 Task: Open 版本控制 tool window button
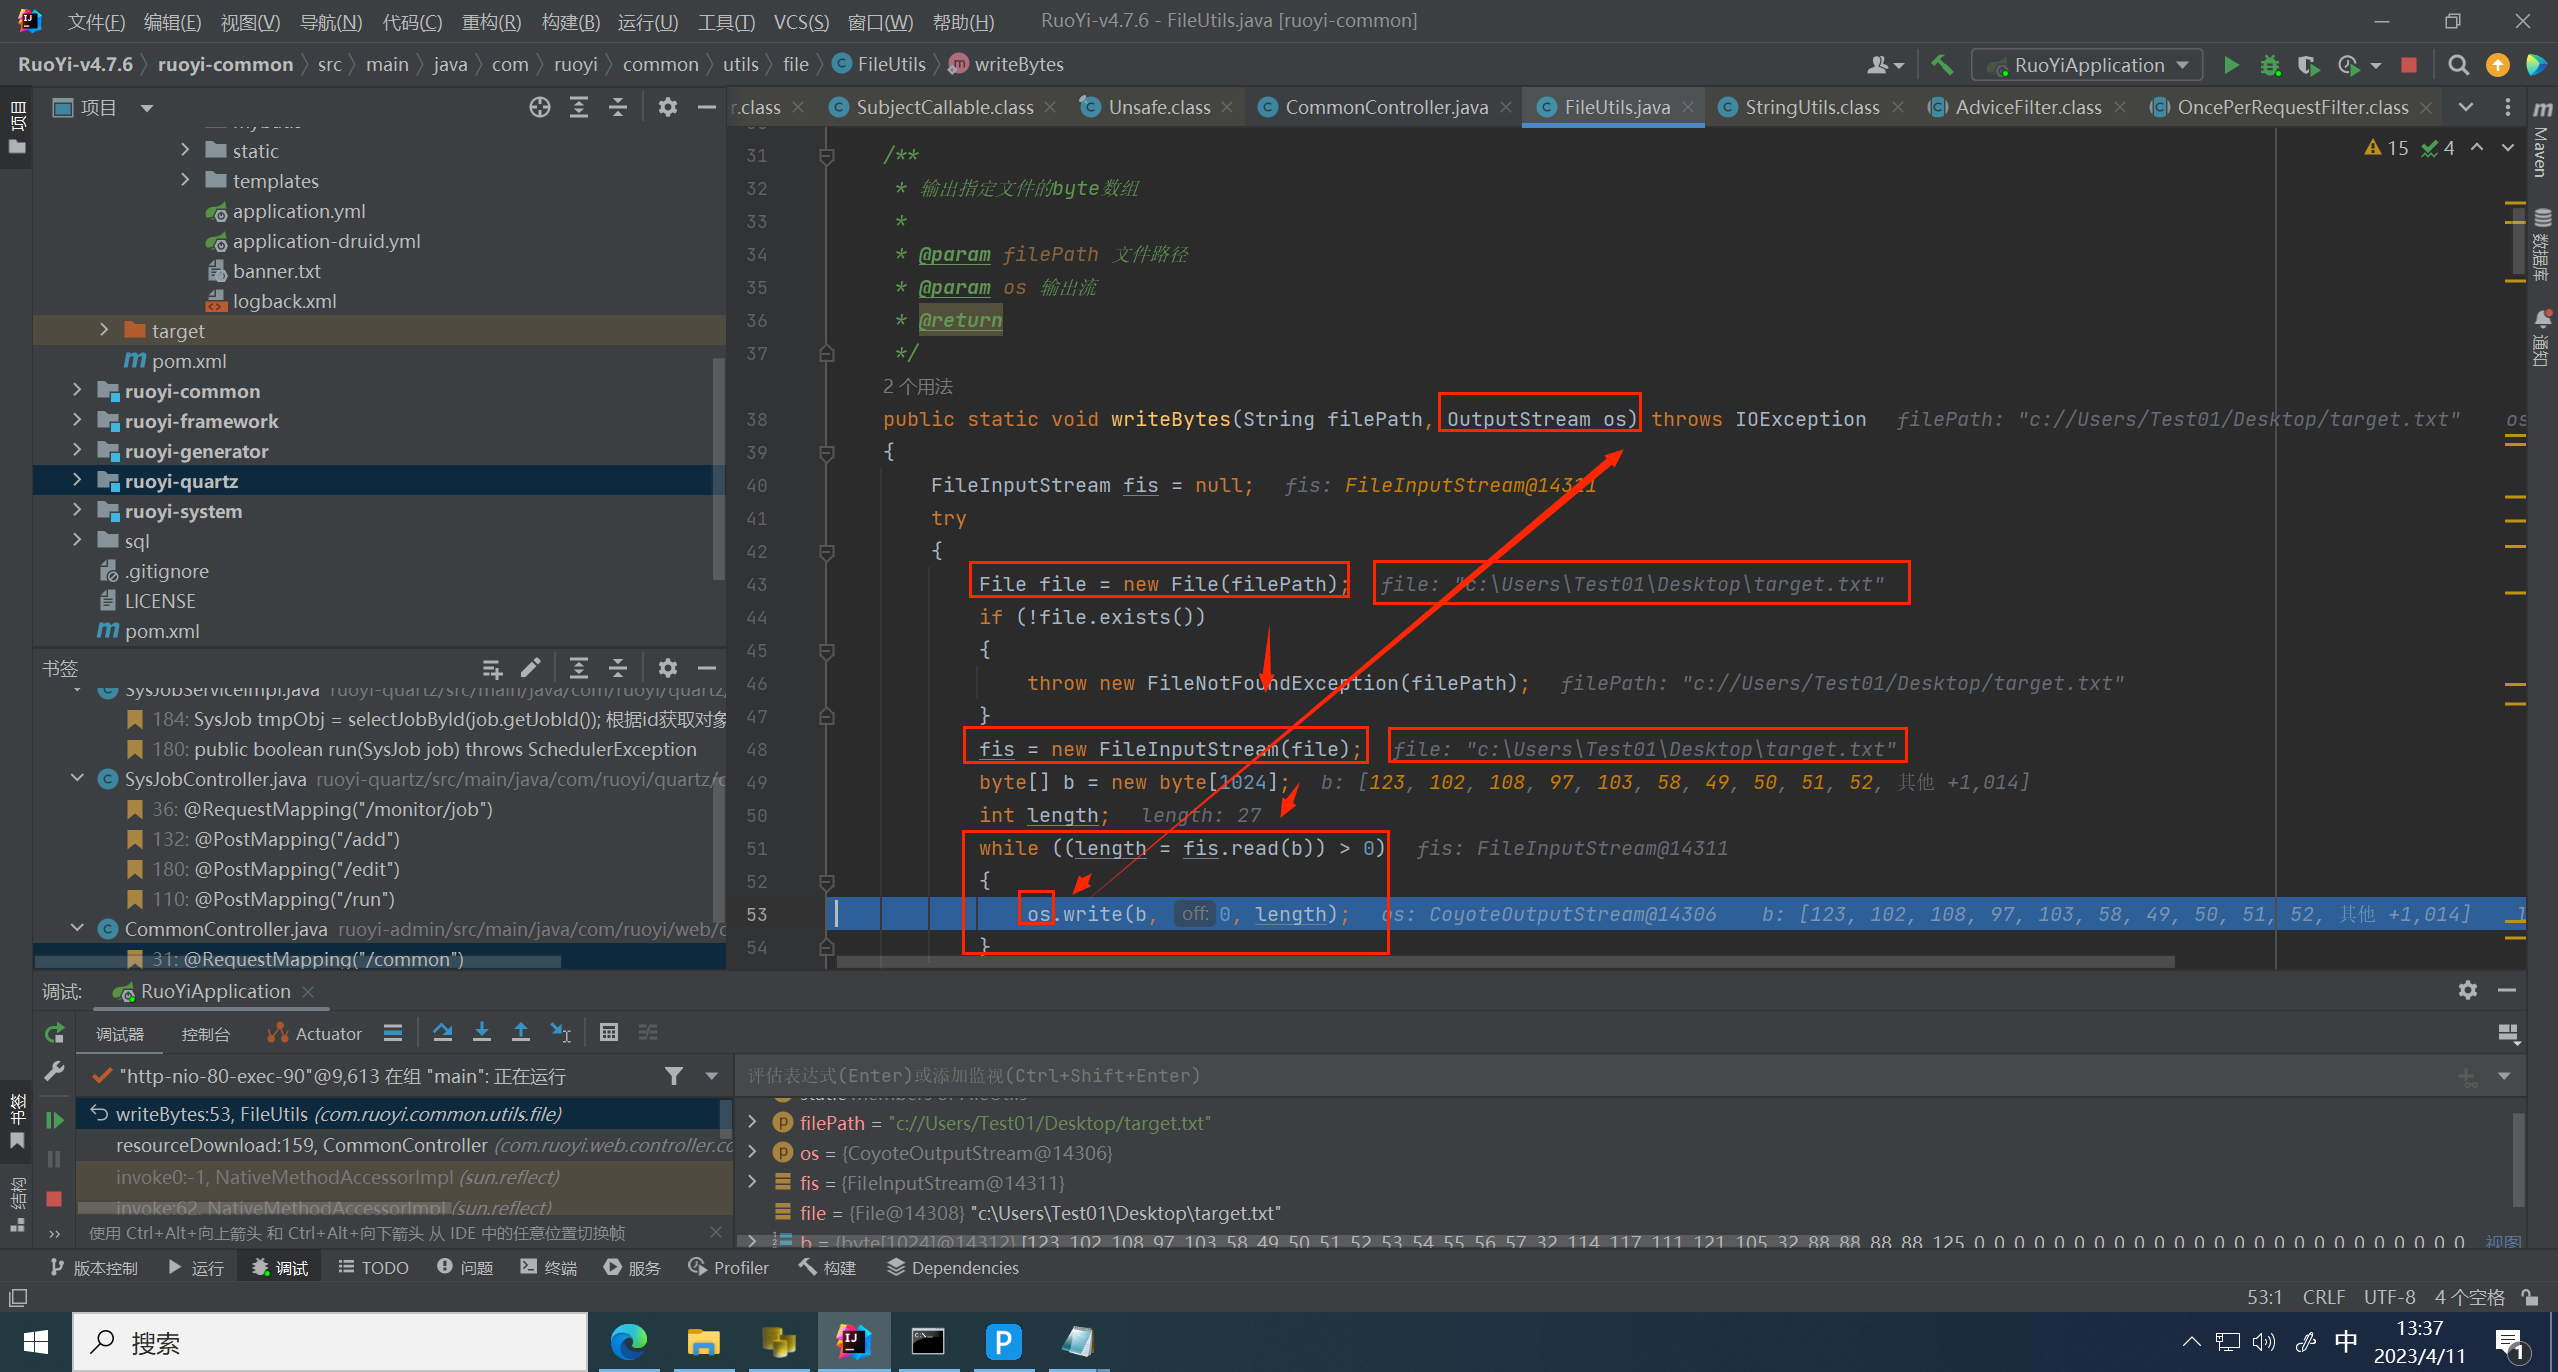click(93, 1268)
